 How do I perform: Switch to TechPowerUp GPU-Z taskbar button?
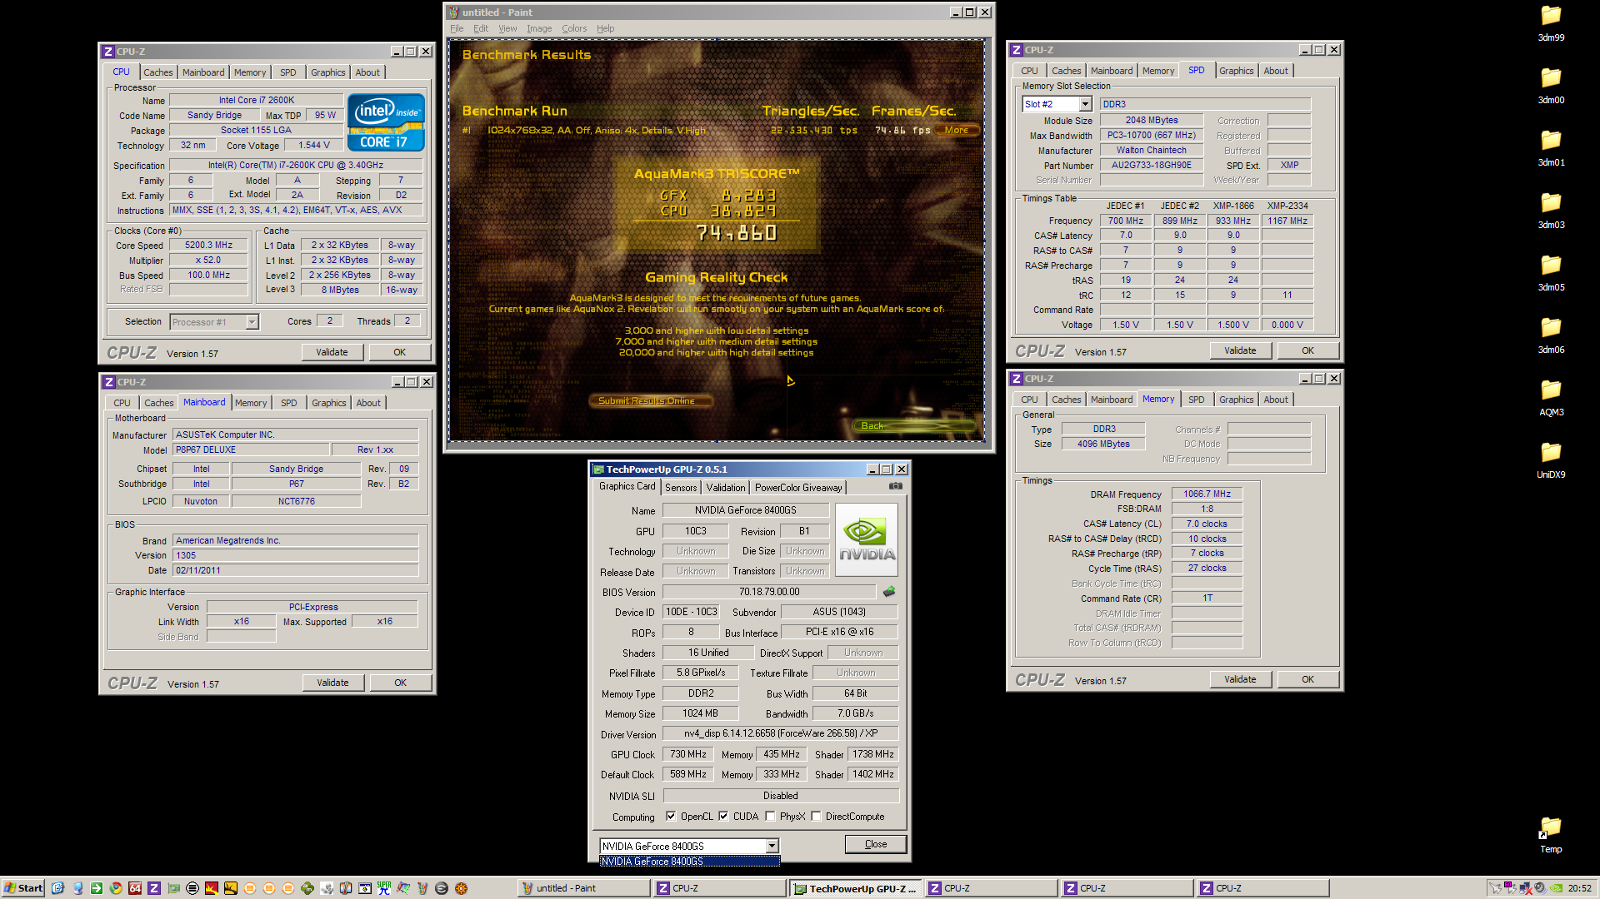click(x=855, y=888)
